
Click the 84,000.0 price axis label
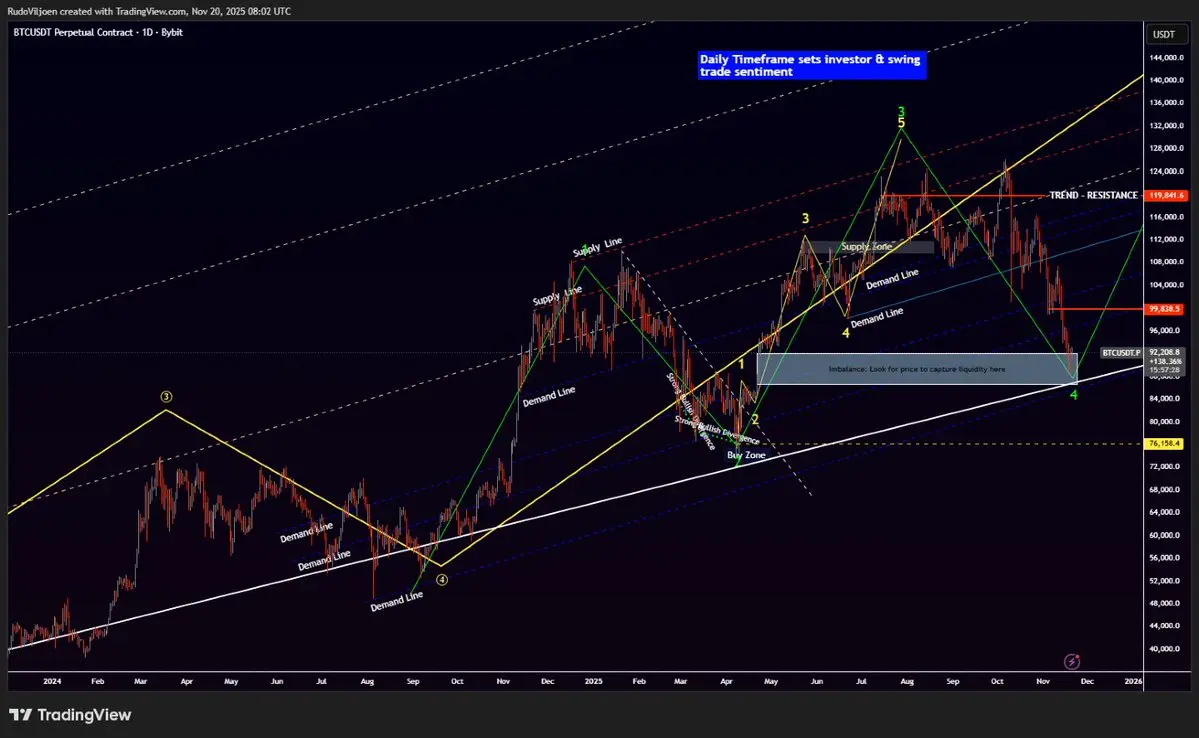pyautogui.click(x=1165, y=398)
